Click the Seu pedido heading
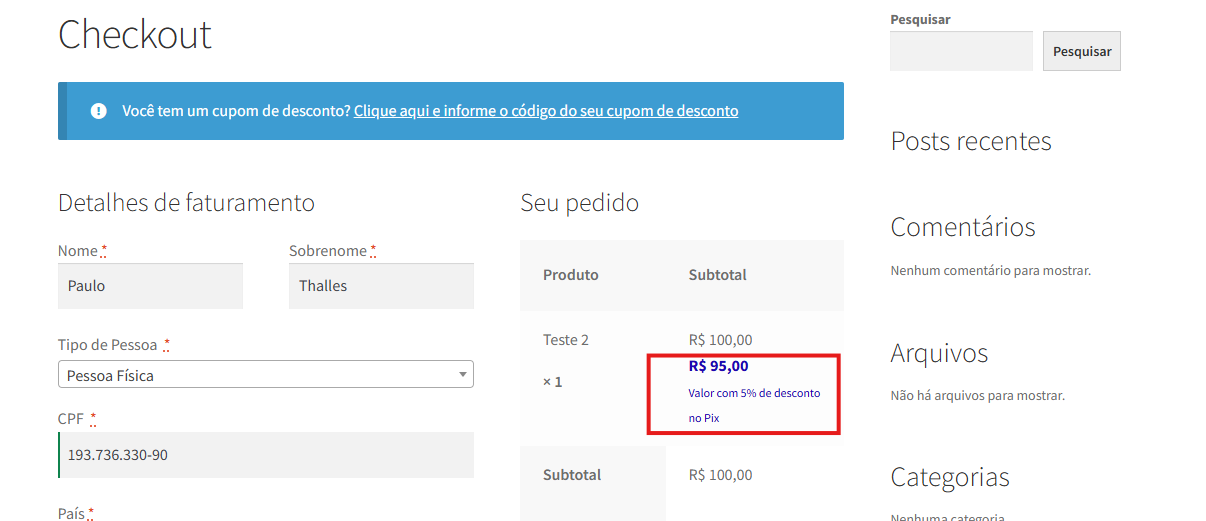Screen dimensions: 1206x521 579,203
